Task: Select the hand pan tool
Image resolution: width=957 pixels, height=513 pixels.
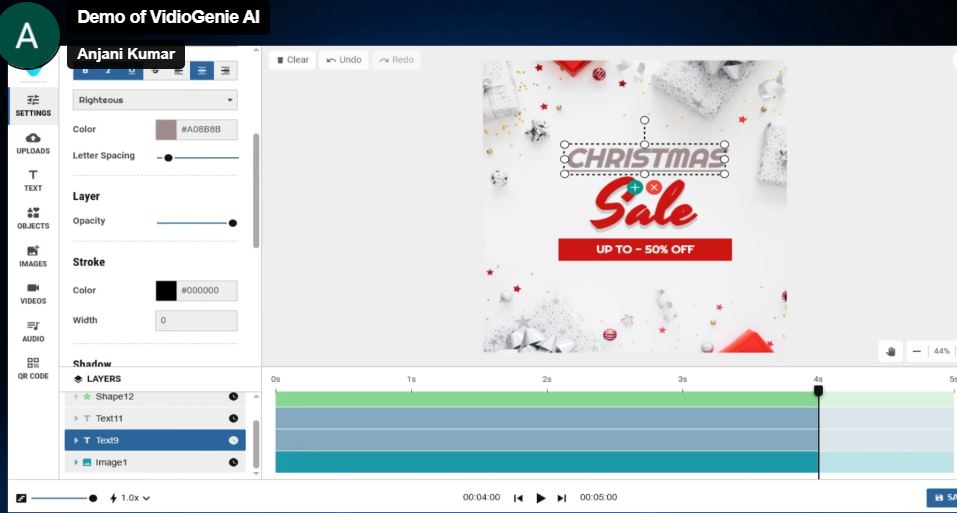Action: click(891, 351)
